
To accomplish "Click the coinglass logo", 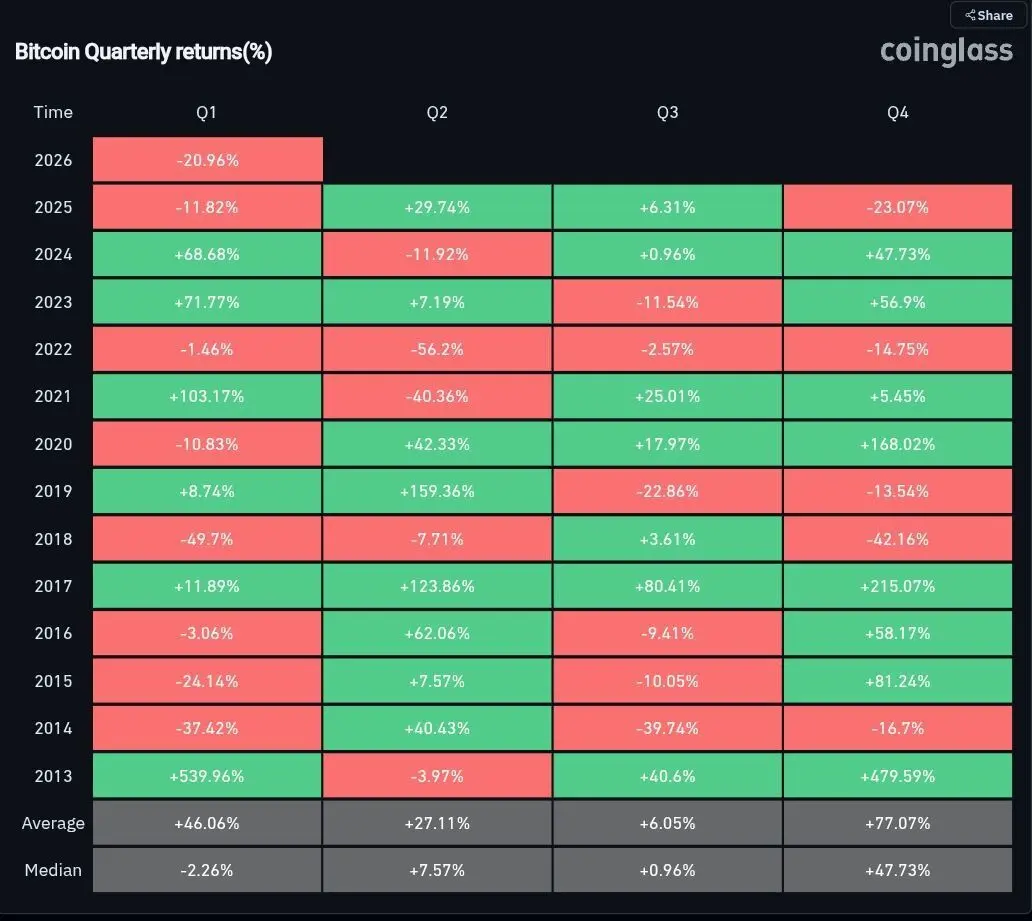I will tap(946, 51).
